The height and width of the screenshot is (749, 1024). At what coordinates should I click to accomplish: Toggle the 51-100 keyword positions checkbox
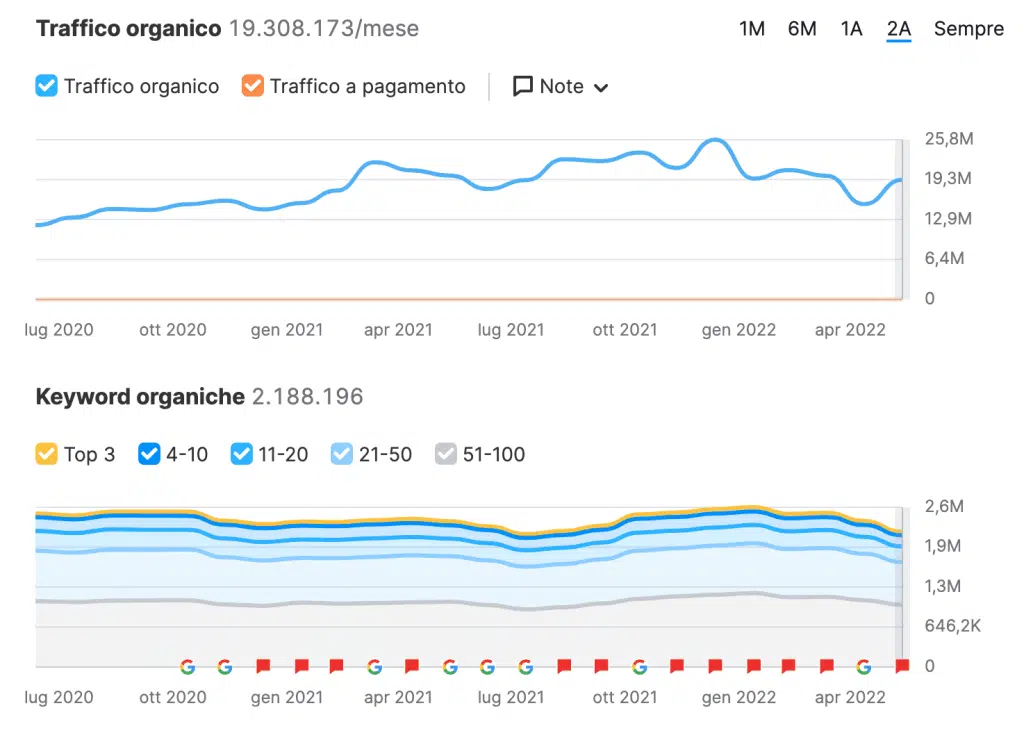tap(446, 455)
